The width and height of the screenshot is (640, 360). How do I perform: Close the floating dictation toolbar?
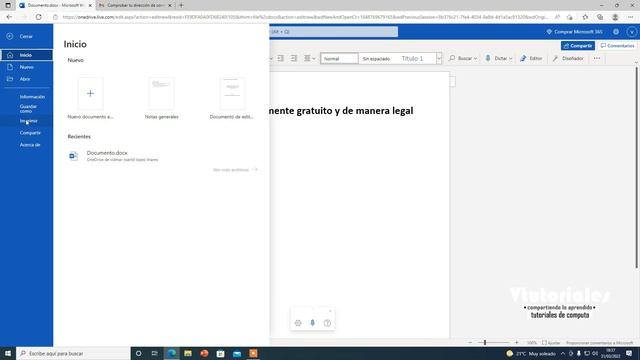(330, 311)
